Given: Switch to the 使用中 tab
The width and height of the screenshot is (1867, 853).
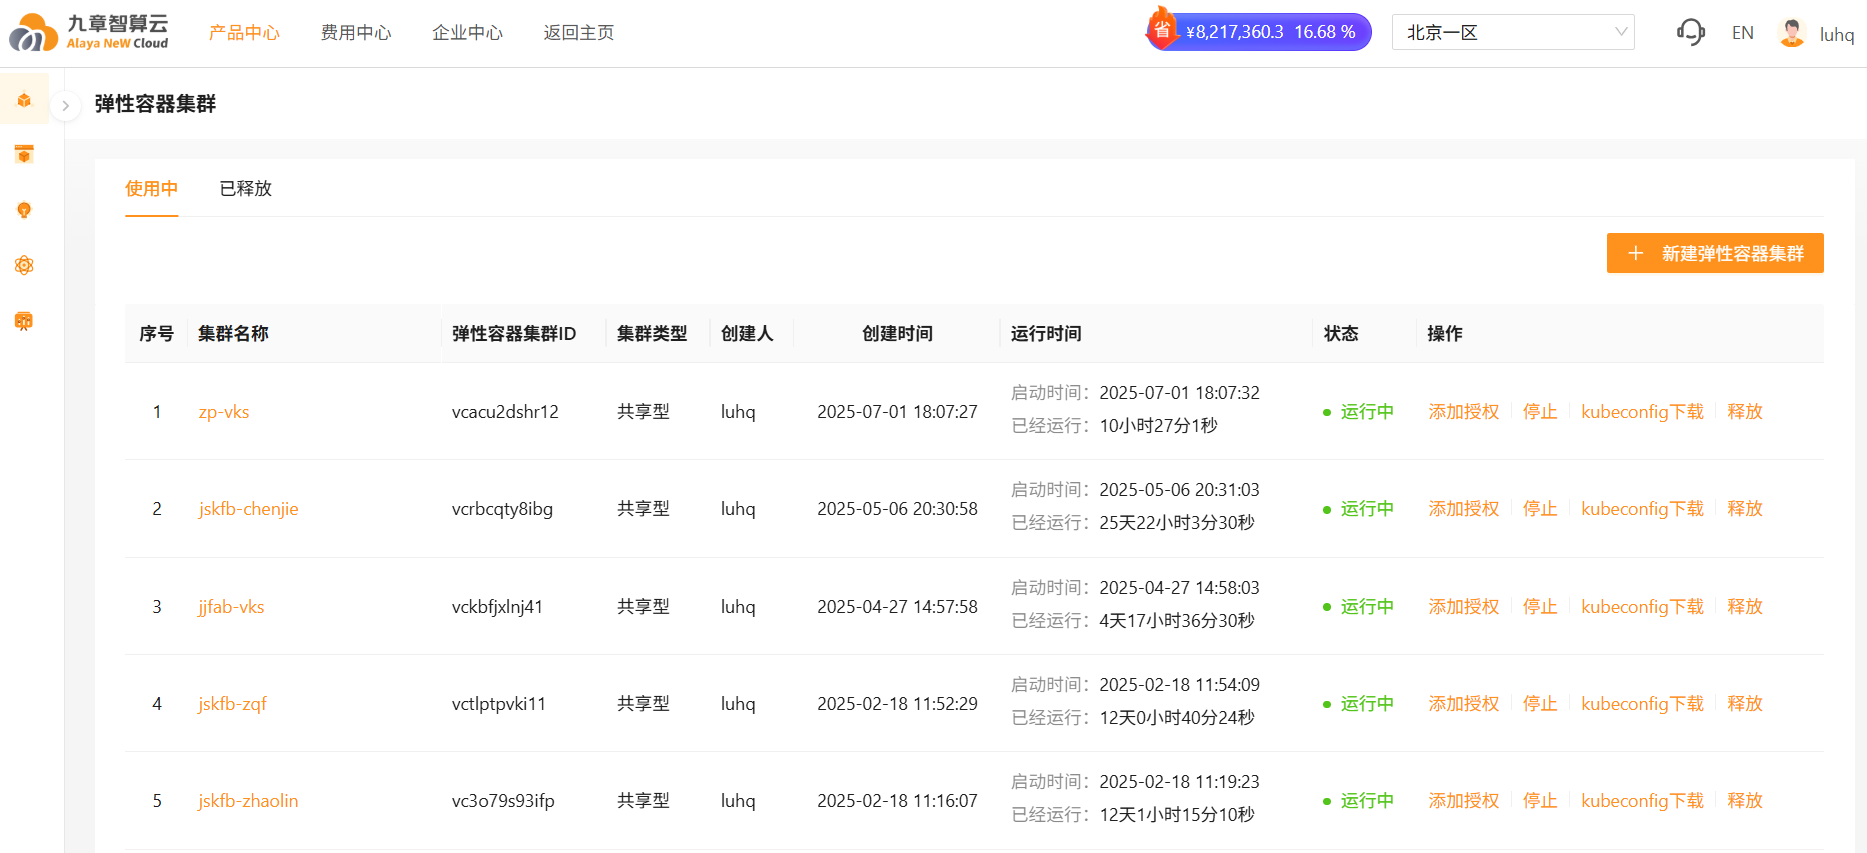Looking at the screenshot, I should [151, 188].
